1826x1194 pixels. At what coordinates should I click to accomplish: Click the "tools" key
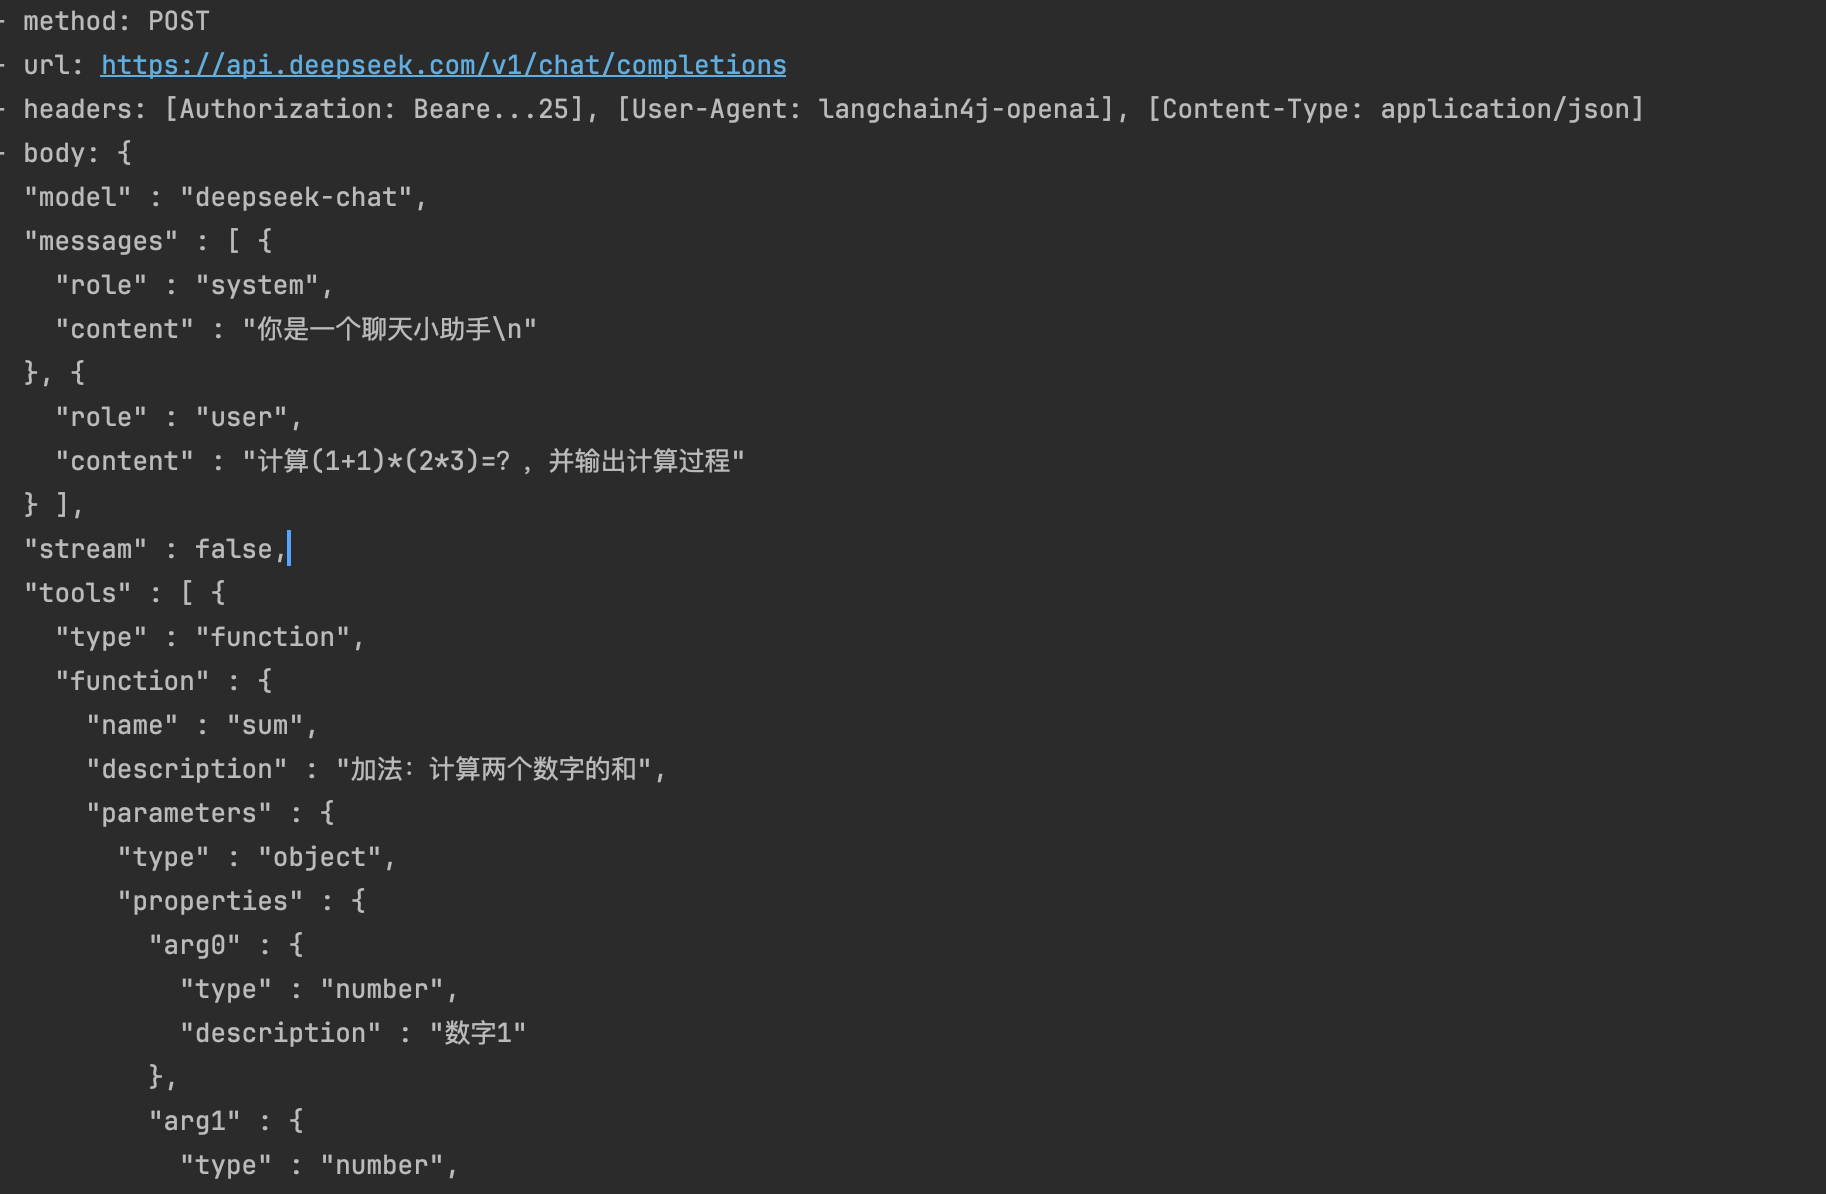tap(77, 593)
